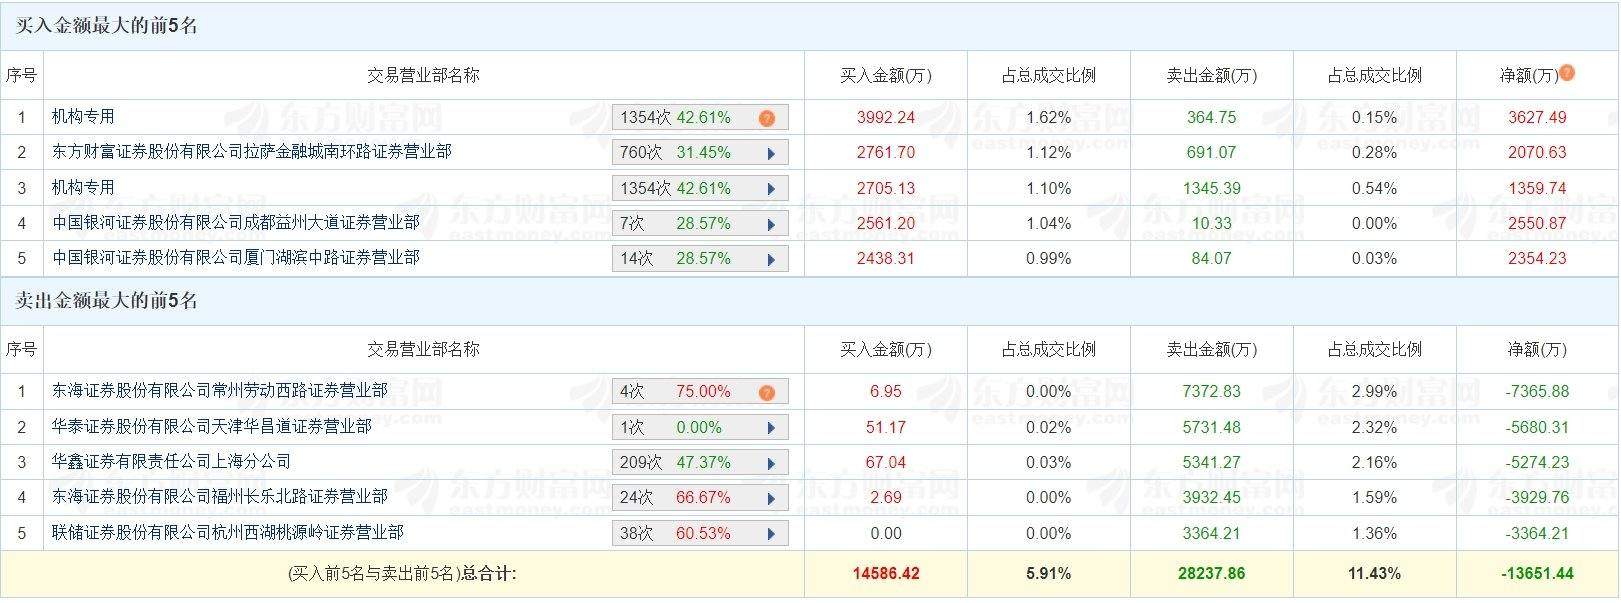Click the help icon beside 净额(万) header
The height and width of the screenshot is (603, 1621).
(x=1567, y=73)
